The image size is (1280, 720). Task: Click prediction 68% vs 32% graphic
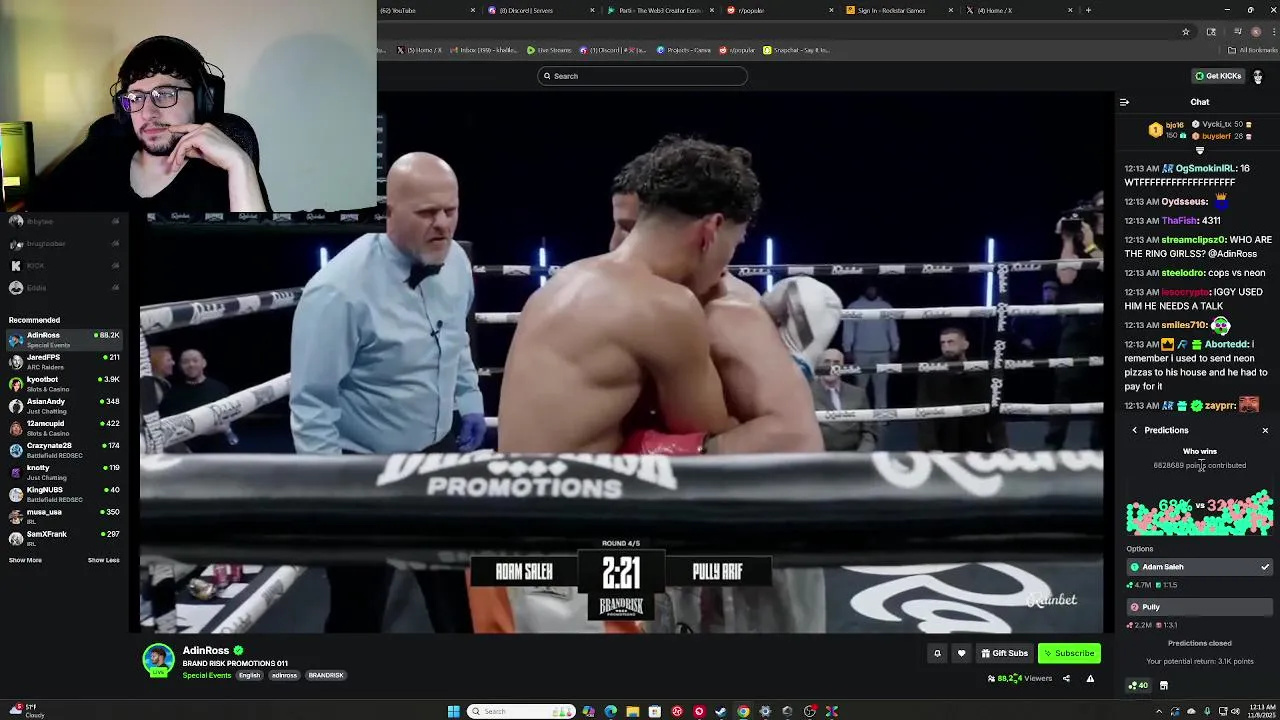[1199, 511]
